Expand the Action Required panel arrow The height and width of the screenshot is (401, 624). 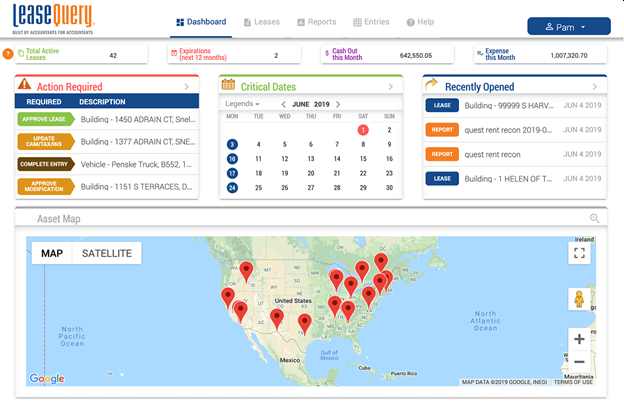pos(187,87)
